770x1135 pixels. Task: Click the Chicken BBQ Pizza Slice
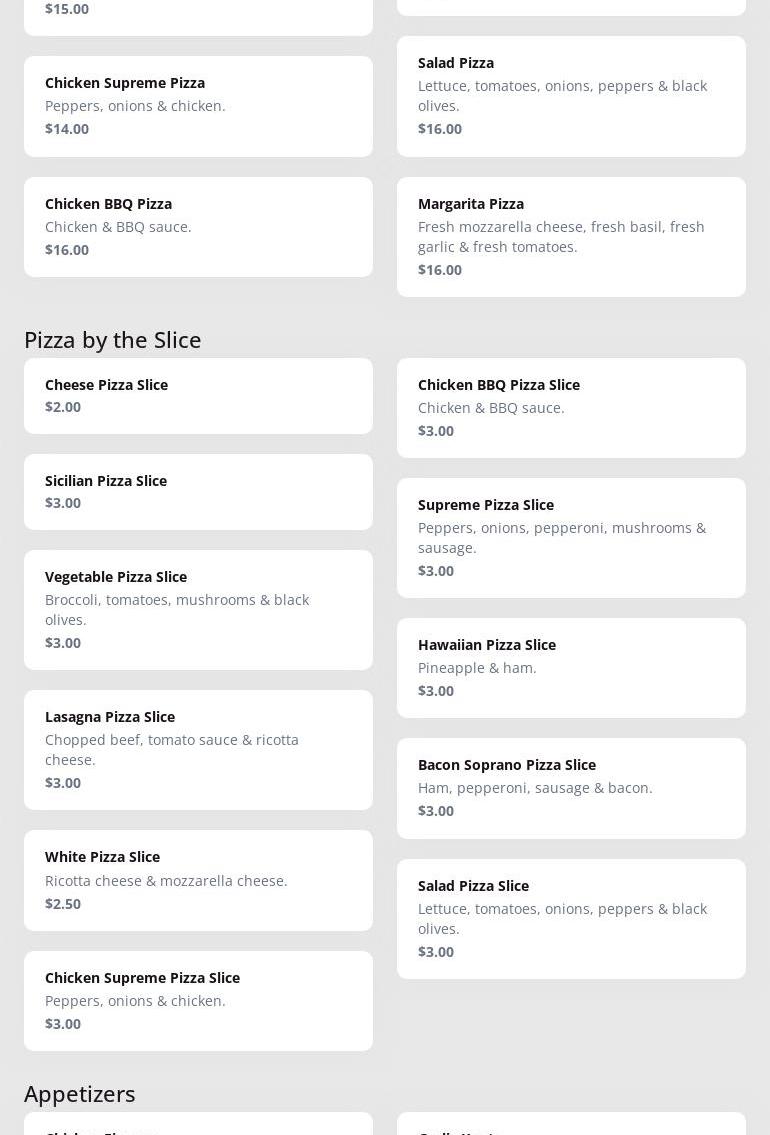pos(571,408)
